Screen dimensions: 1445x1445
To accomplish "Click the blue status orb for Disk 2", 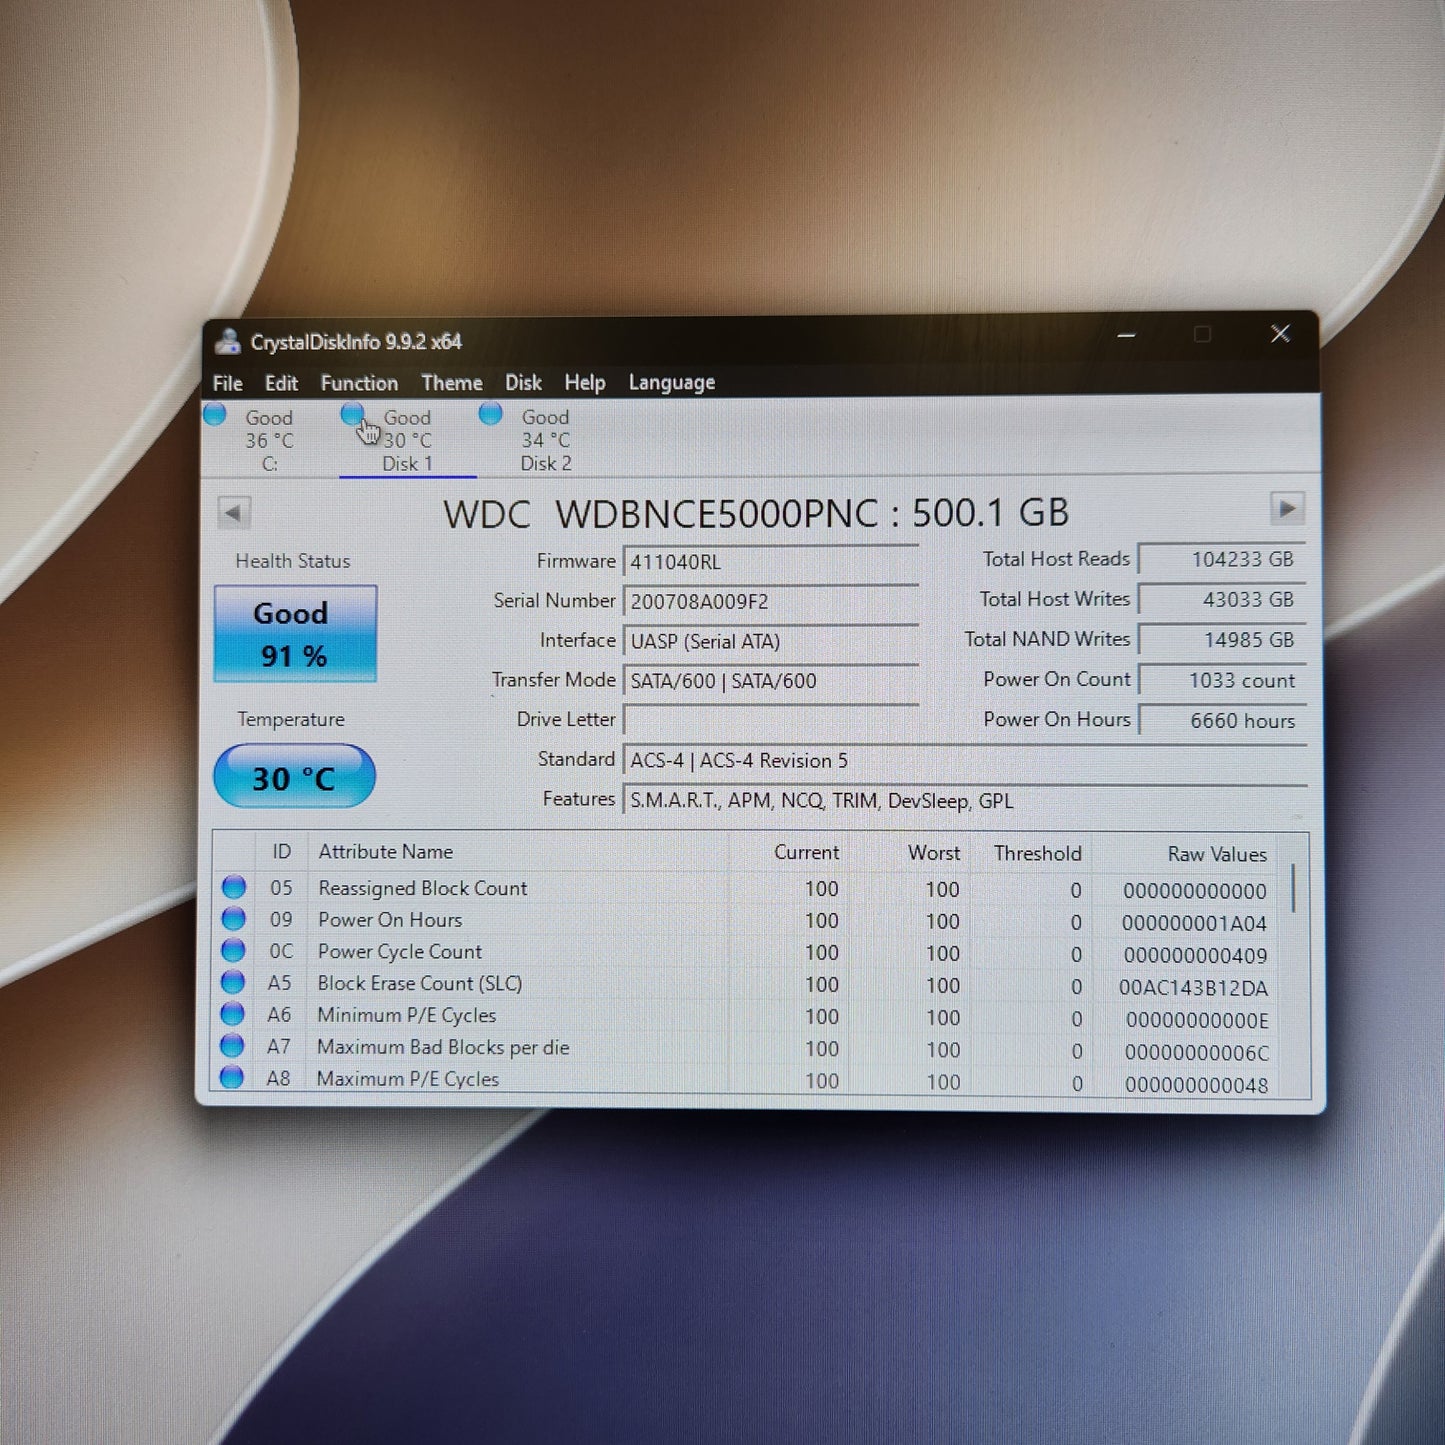I will 490,414.
